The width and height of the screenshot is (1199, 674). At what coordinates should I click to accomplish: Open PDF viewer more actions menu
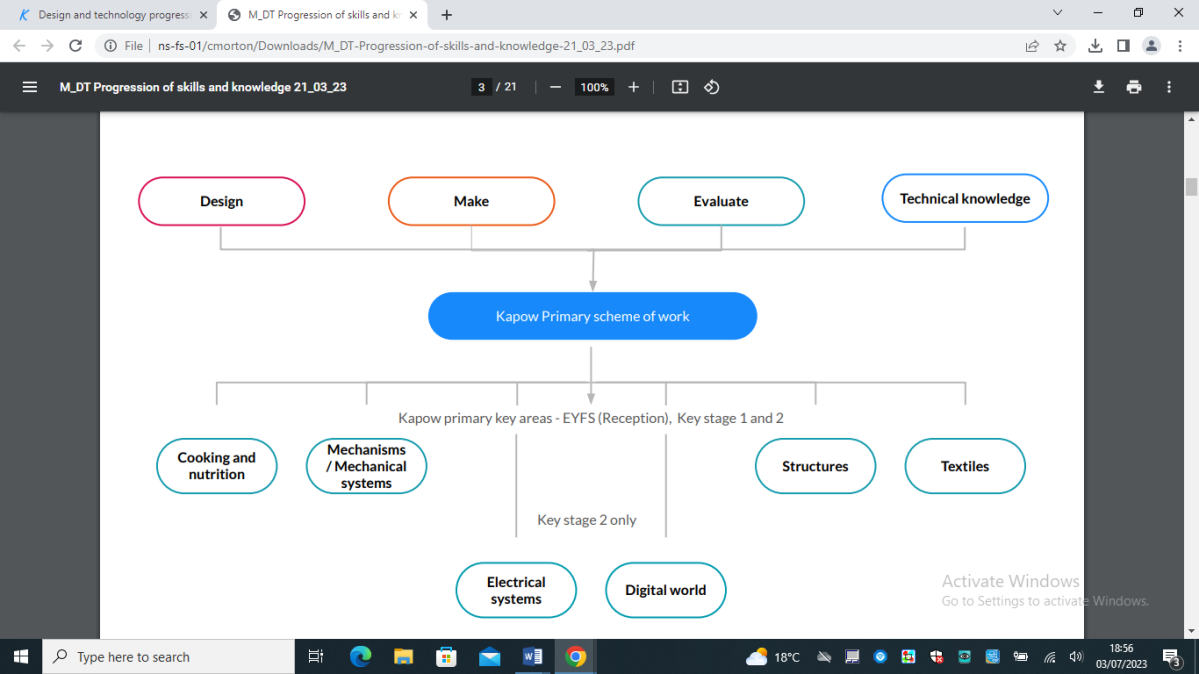[x=1168, y=87]
